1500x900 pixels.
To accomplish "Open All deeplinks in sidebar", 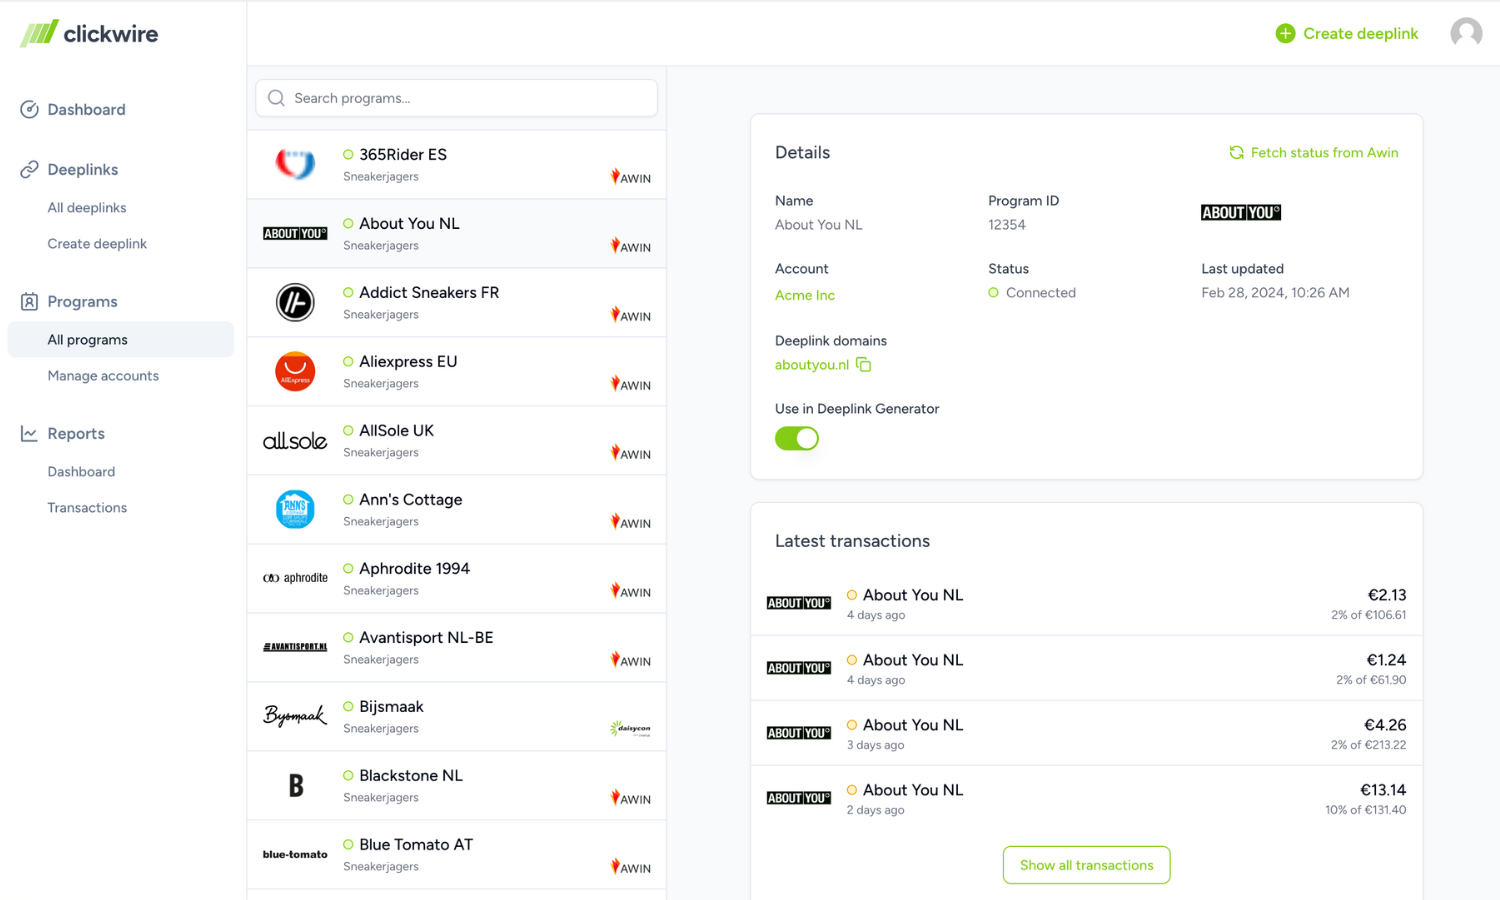I will pos(87,208).
